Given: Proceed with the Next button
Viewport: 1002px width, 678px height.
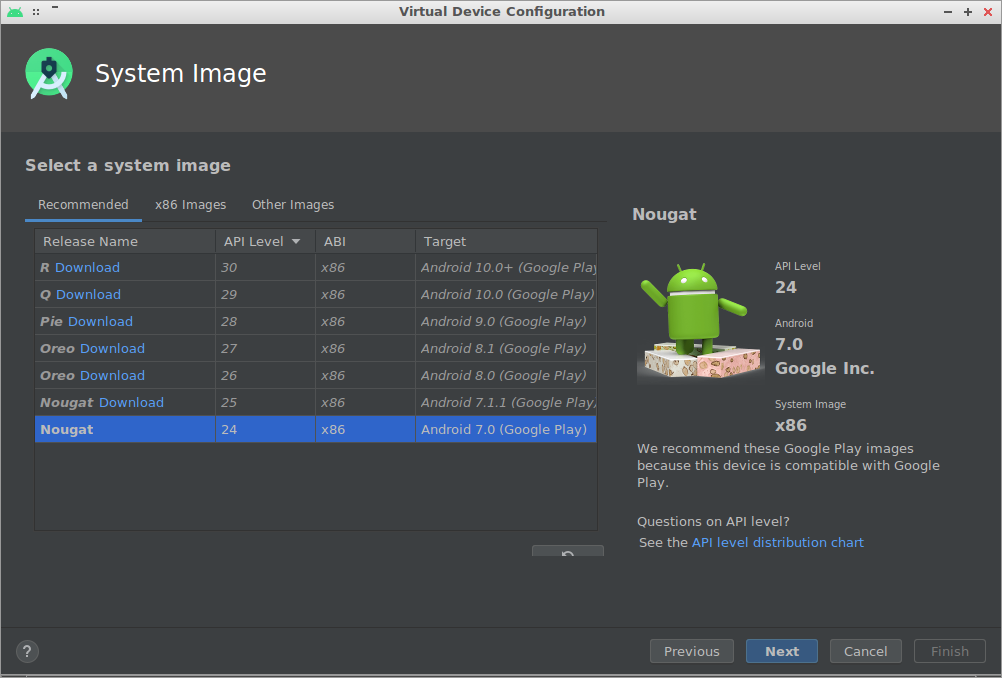Looking at the screenshot, I should click(x=782, y=651).
